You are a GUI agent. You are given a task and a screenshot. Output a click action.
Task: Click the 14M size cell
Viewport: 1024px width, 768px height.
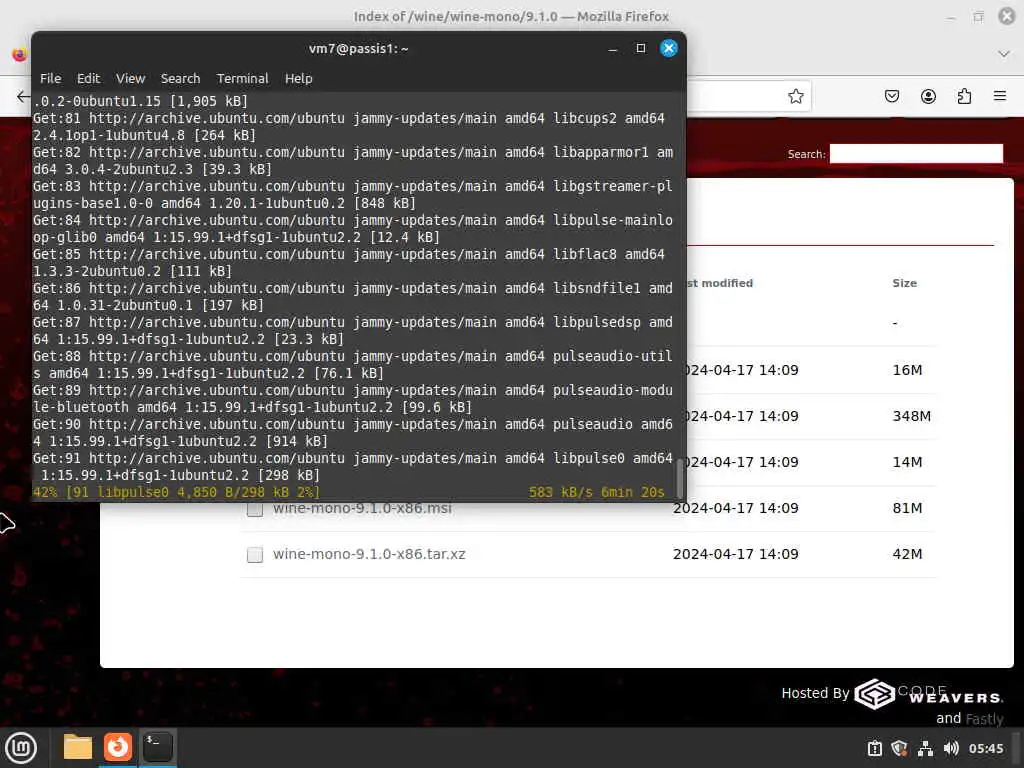[x=907, y=462]
